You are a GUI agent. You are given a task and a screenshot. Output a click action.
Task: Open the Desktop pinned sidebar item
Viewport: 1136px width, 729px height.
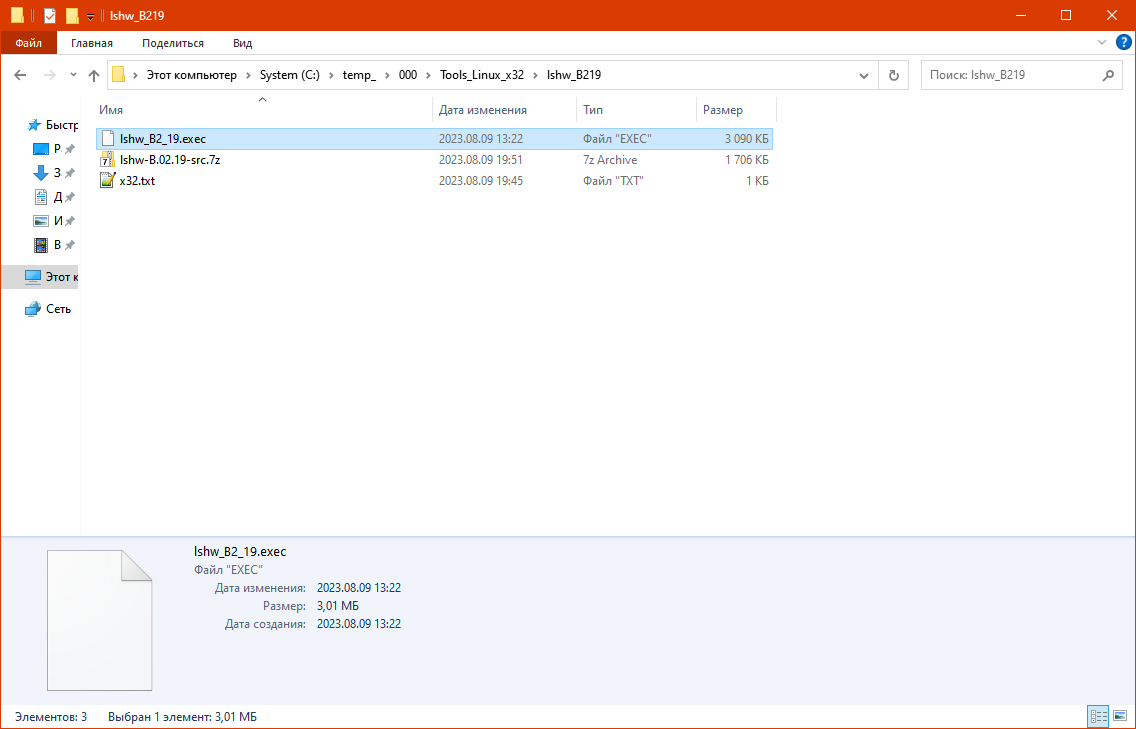(x=52, y=149)
